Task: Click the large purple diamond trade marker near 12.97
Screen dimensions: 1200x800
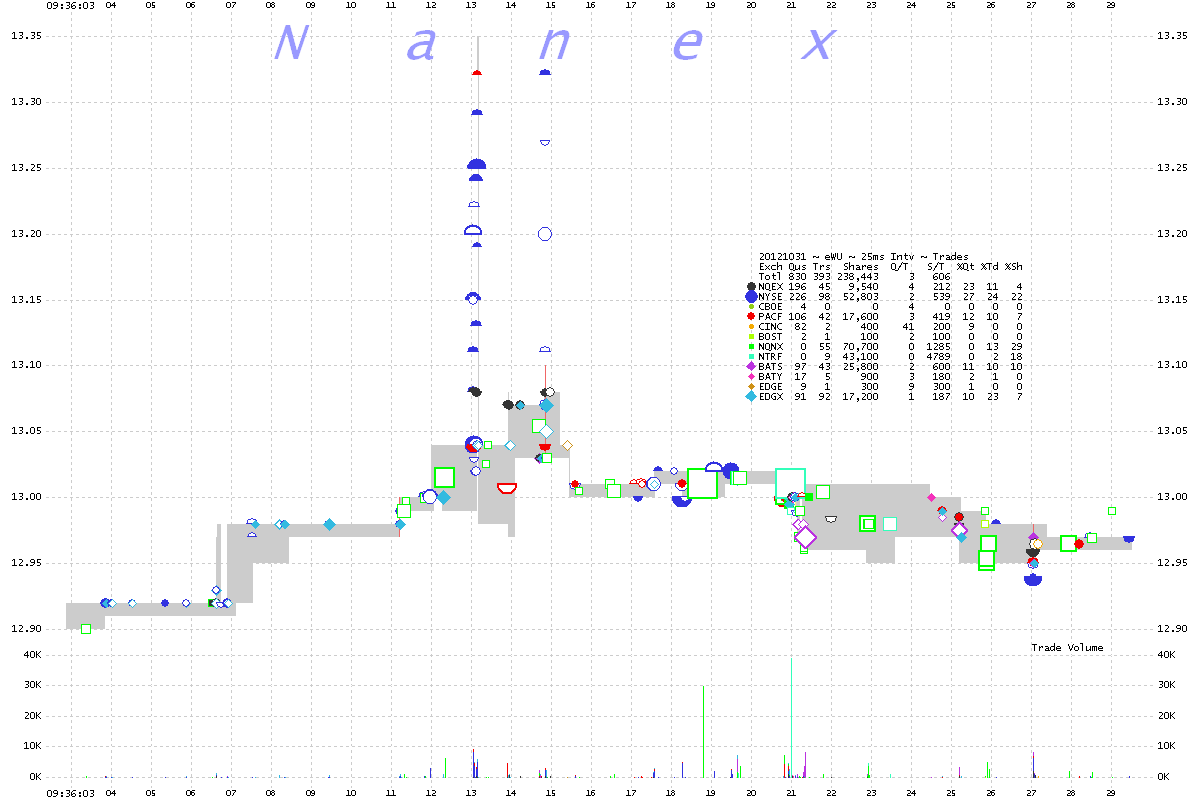Action: click(x=806, y=538)
